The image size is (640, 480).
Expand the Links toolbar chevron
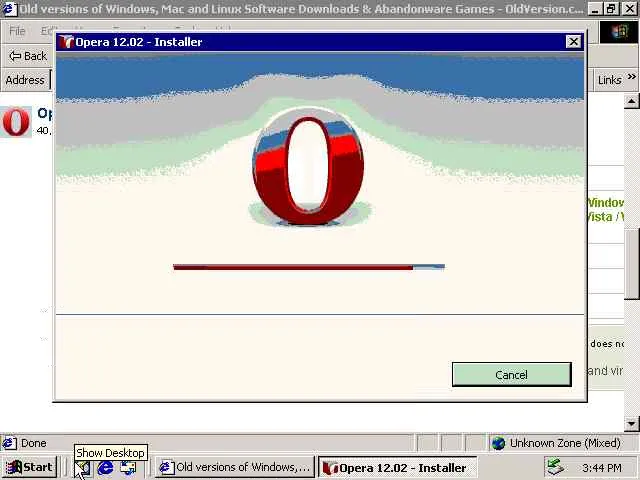coord(631,77)
